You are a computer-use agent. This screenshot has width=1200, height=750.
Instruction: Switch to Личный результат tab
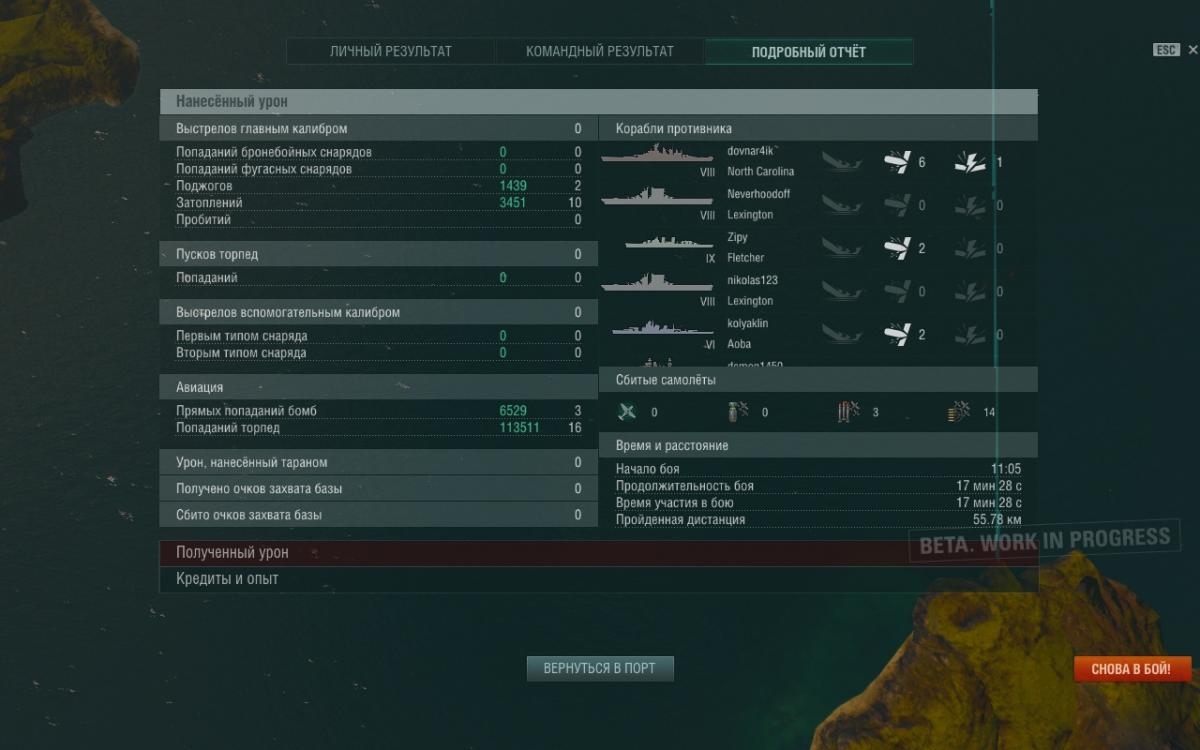tap(391, 52)
